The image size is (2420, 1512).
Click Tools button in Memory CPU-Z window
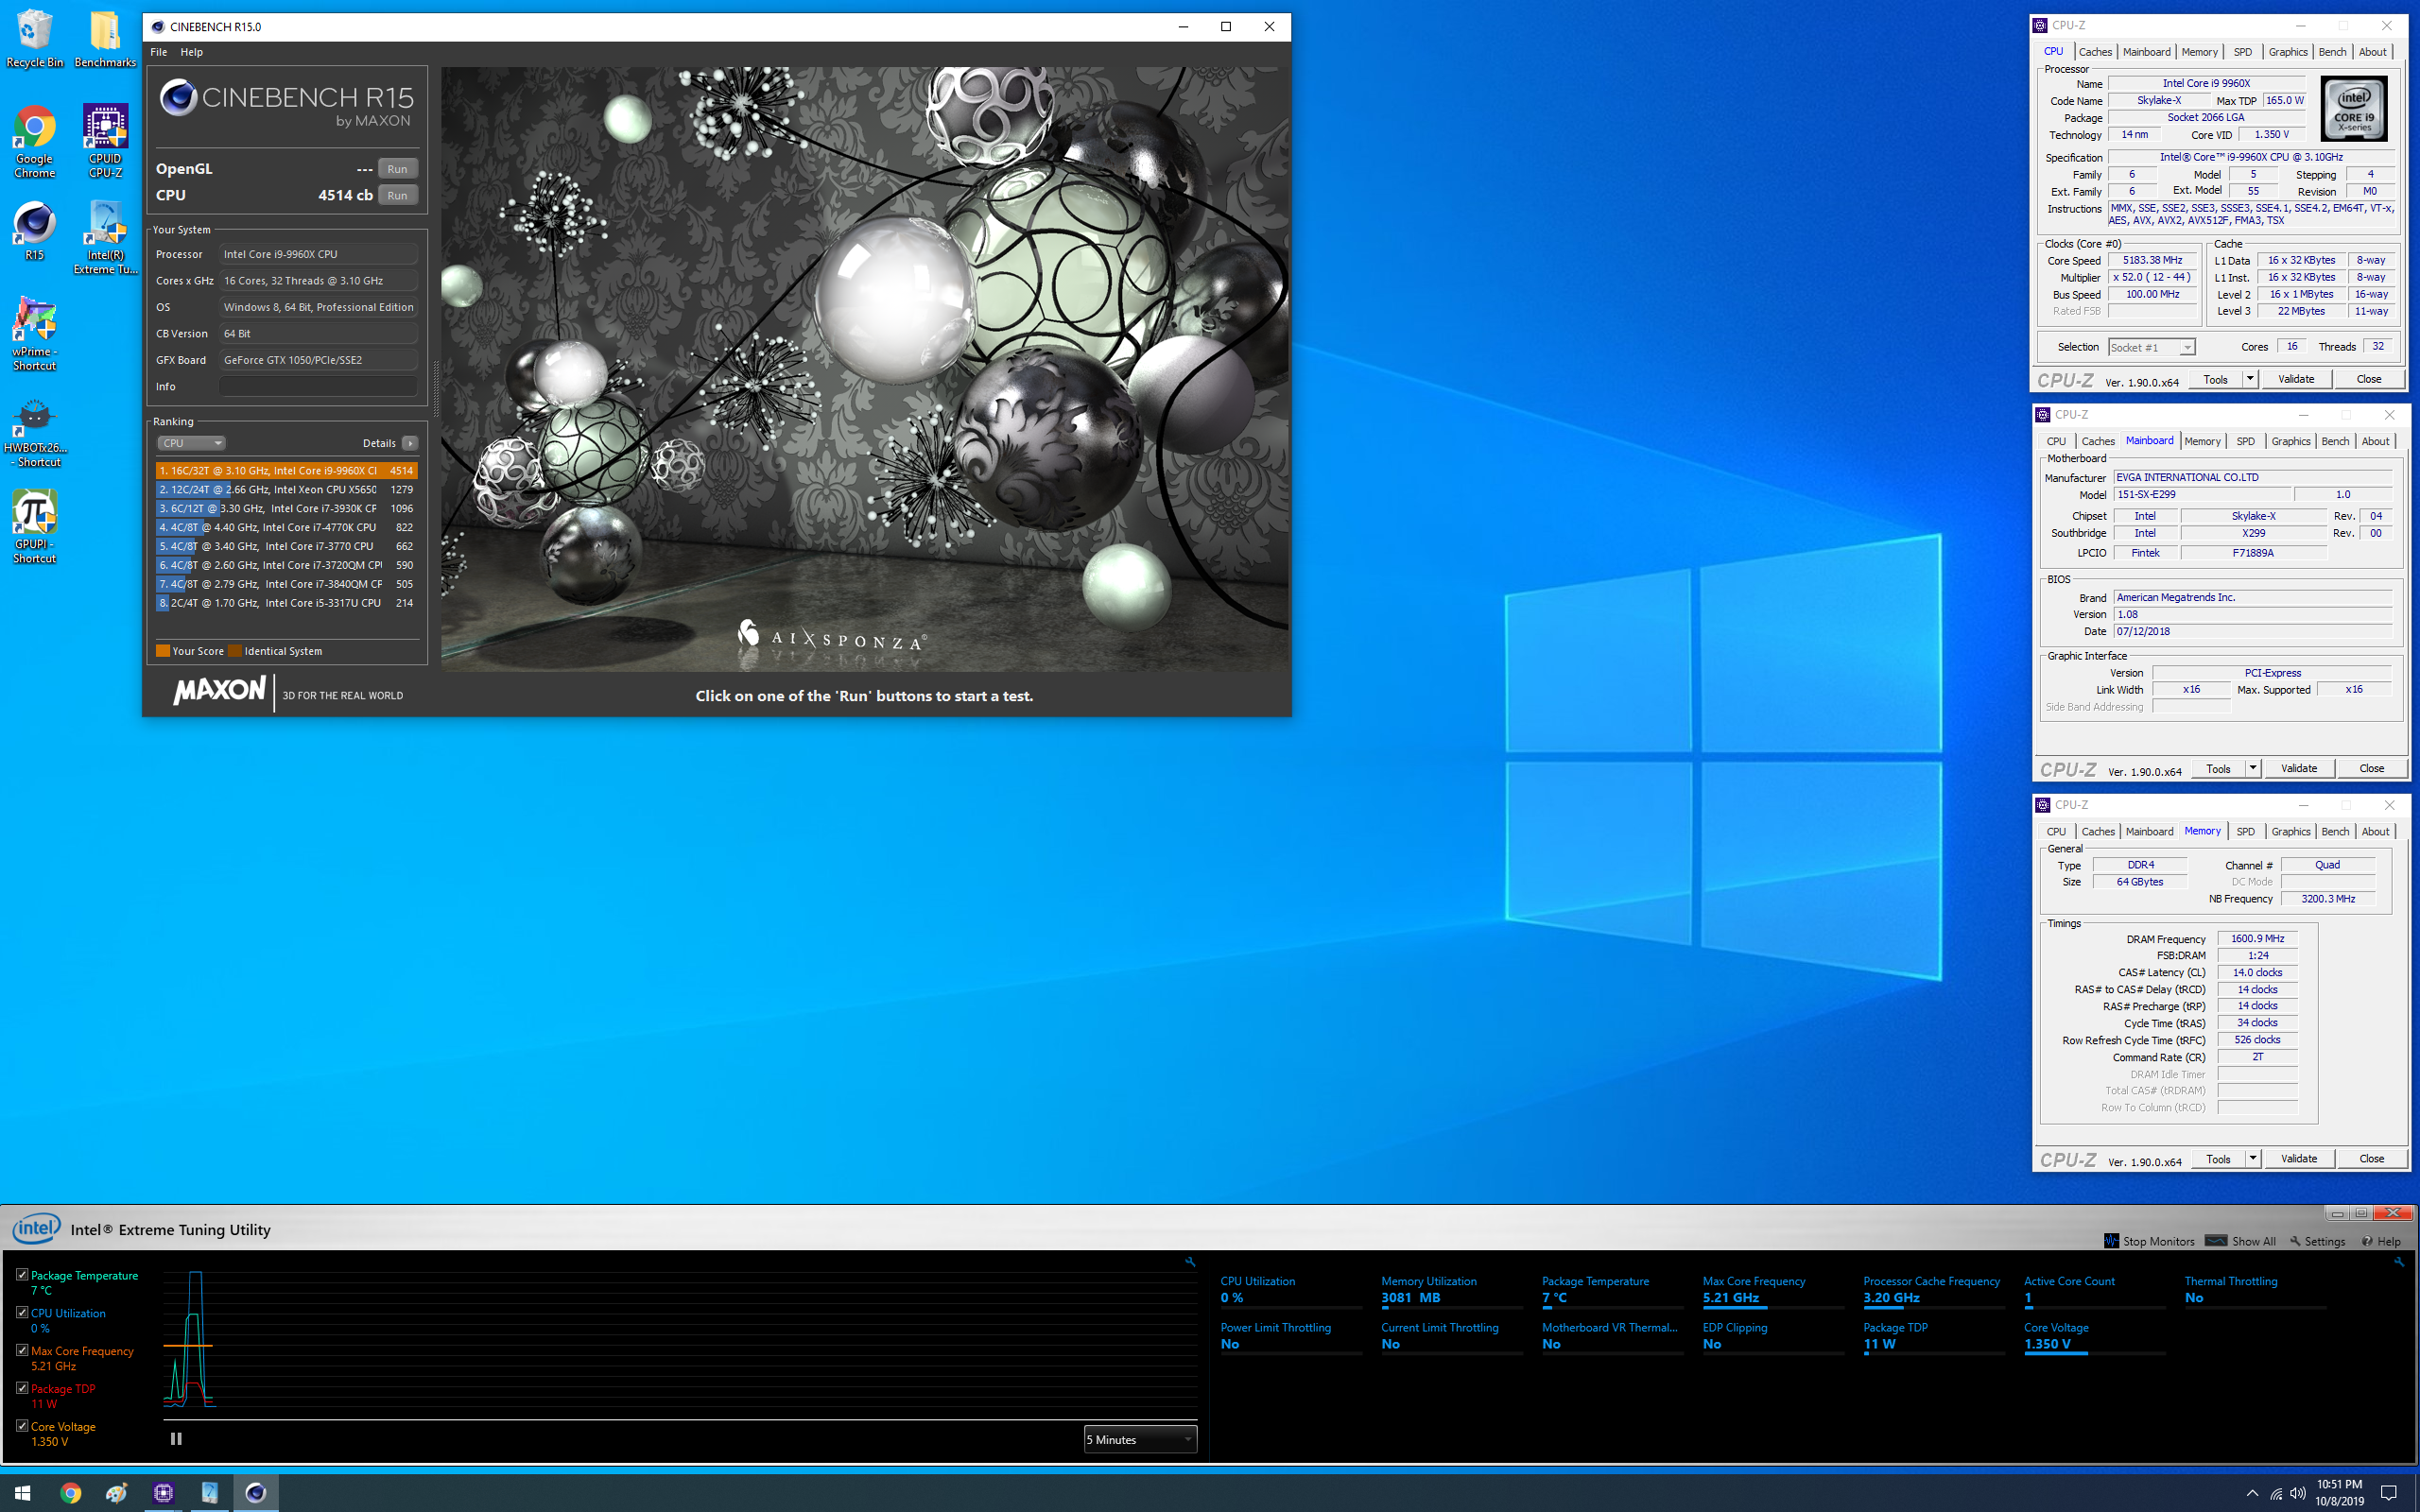tap(2218, 1159)
